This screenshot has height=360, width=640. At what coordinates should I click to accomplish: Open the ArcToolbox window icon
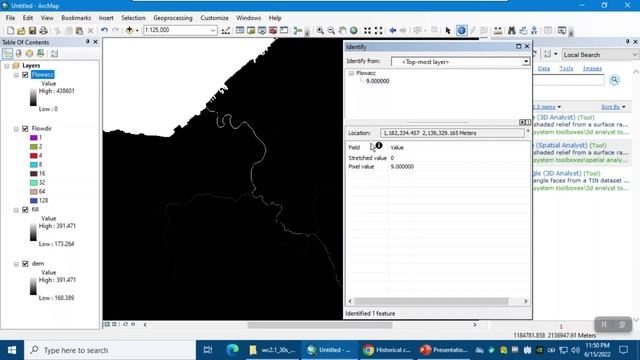(x=273, y=31)
